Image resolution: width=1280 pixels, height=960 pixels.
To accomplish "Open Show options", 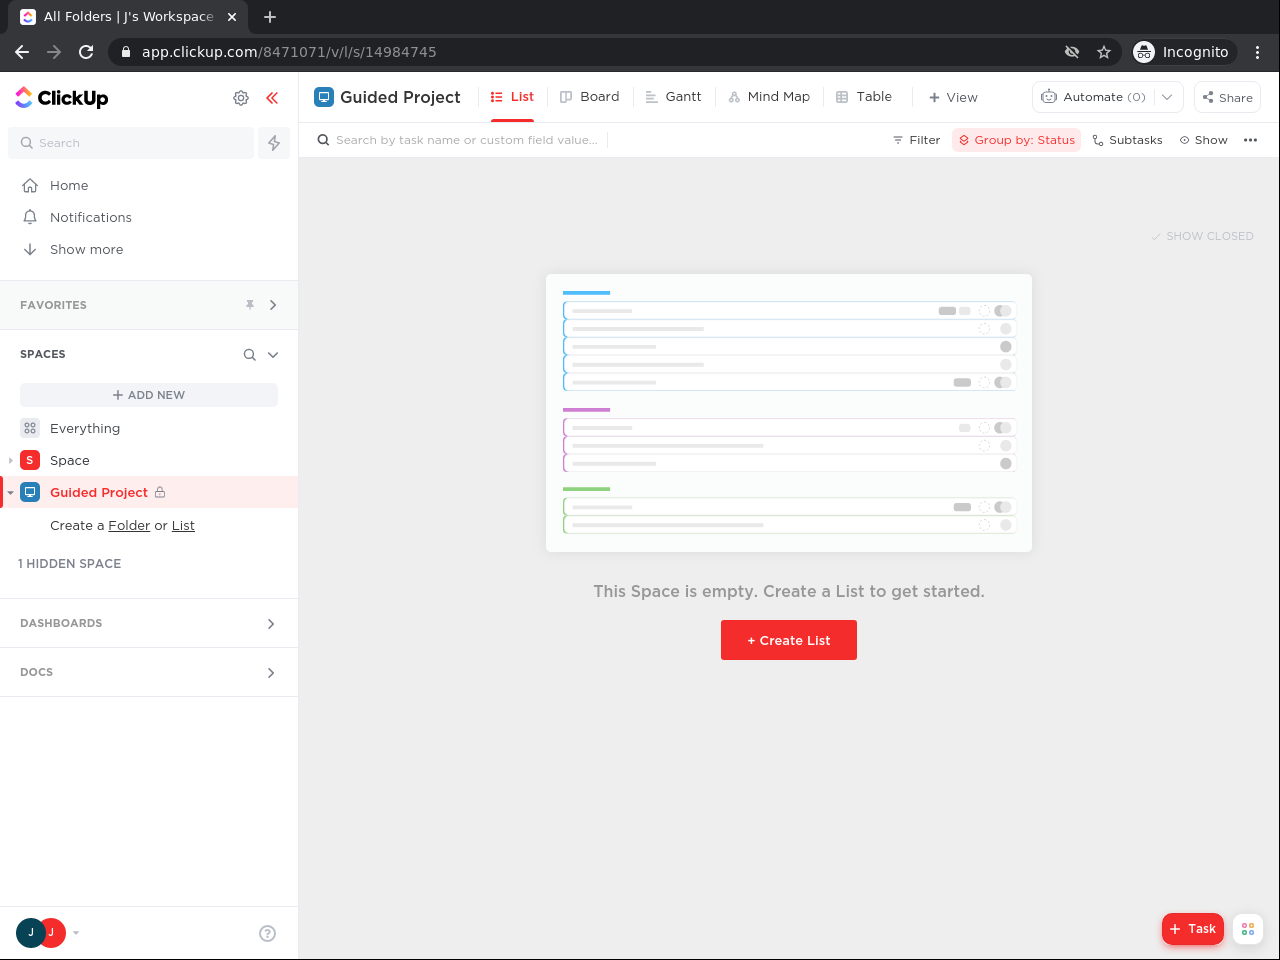I will click(x=1204, y=140).
